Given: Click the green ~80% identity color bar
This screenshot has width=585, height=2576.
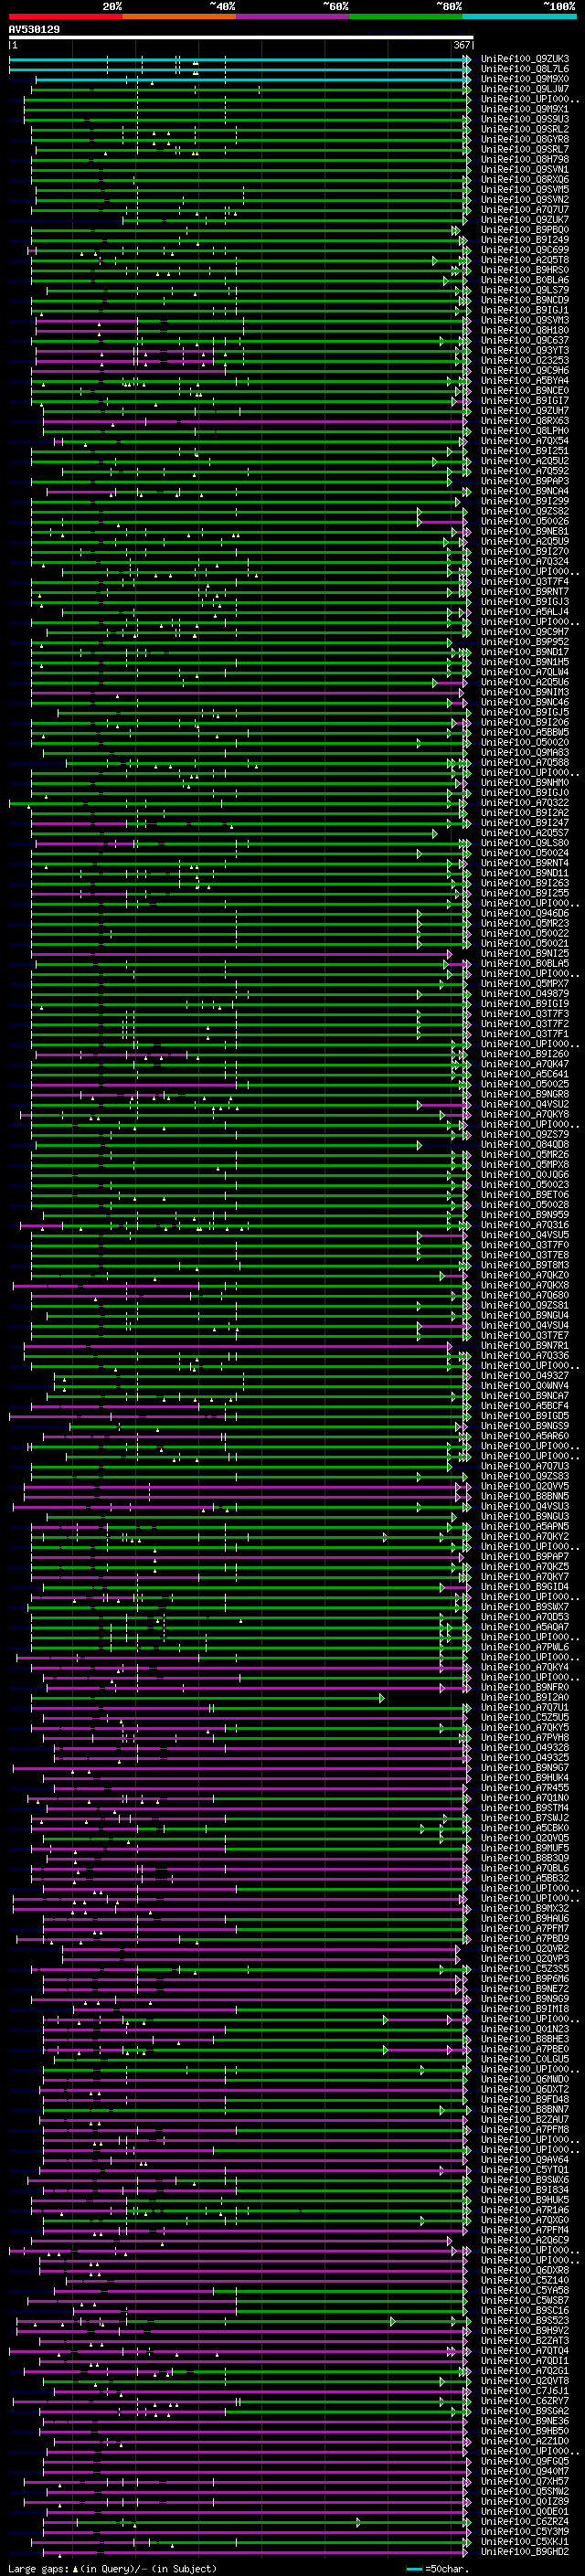Looking at the screenshot, I should tap(406, 17).
